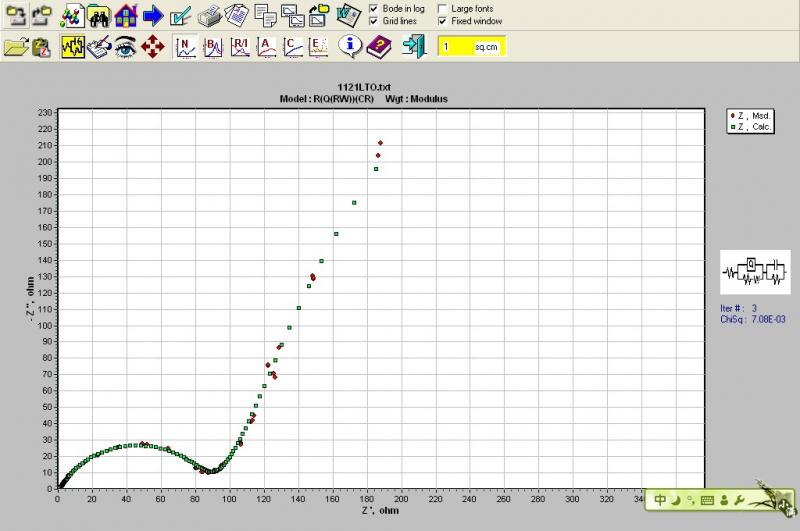
Task: Click the yellow waveform signal icon
Action: pos(72,46)
